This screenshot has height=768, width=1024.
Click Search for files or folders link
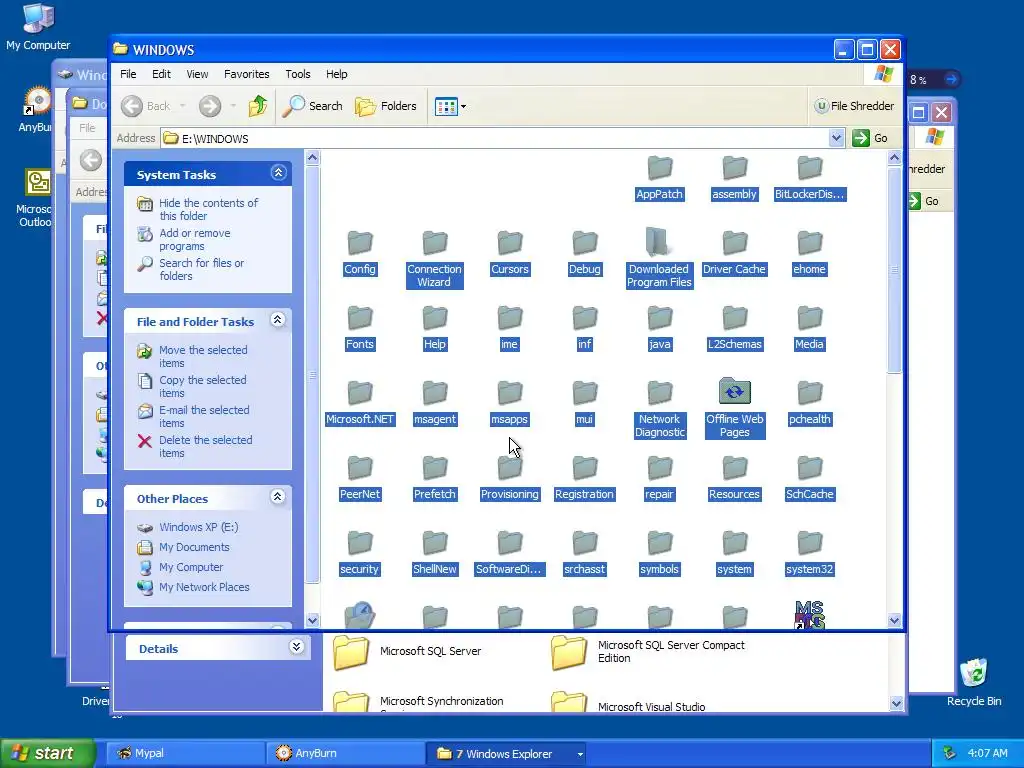click(x=201, y=269)
